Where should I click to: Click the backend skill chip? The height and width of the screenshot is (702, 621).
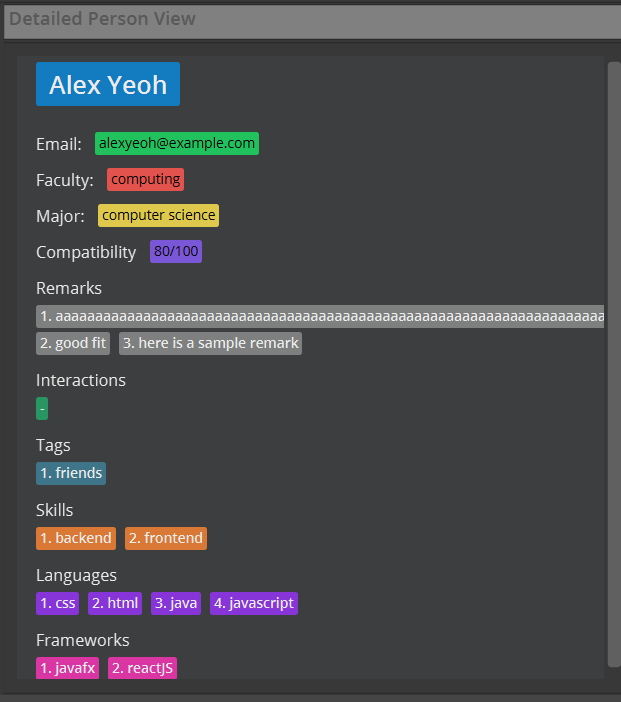(76, 538)
